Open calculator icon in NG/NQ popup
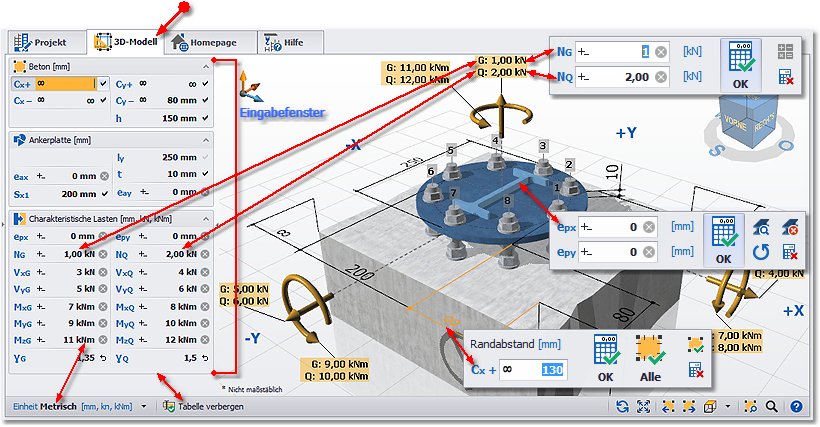Image resolution: width=820 pixels, height=427 pixels. coord(785,51)
